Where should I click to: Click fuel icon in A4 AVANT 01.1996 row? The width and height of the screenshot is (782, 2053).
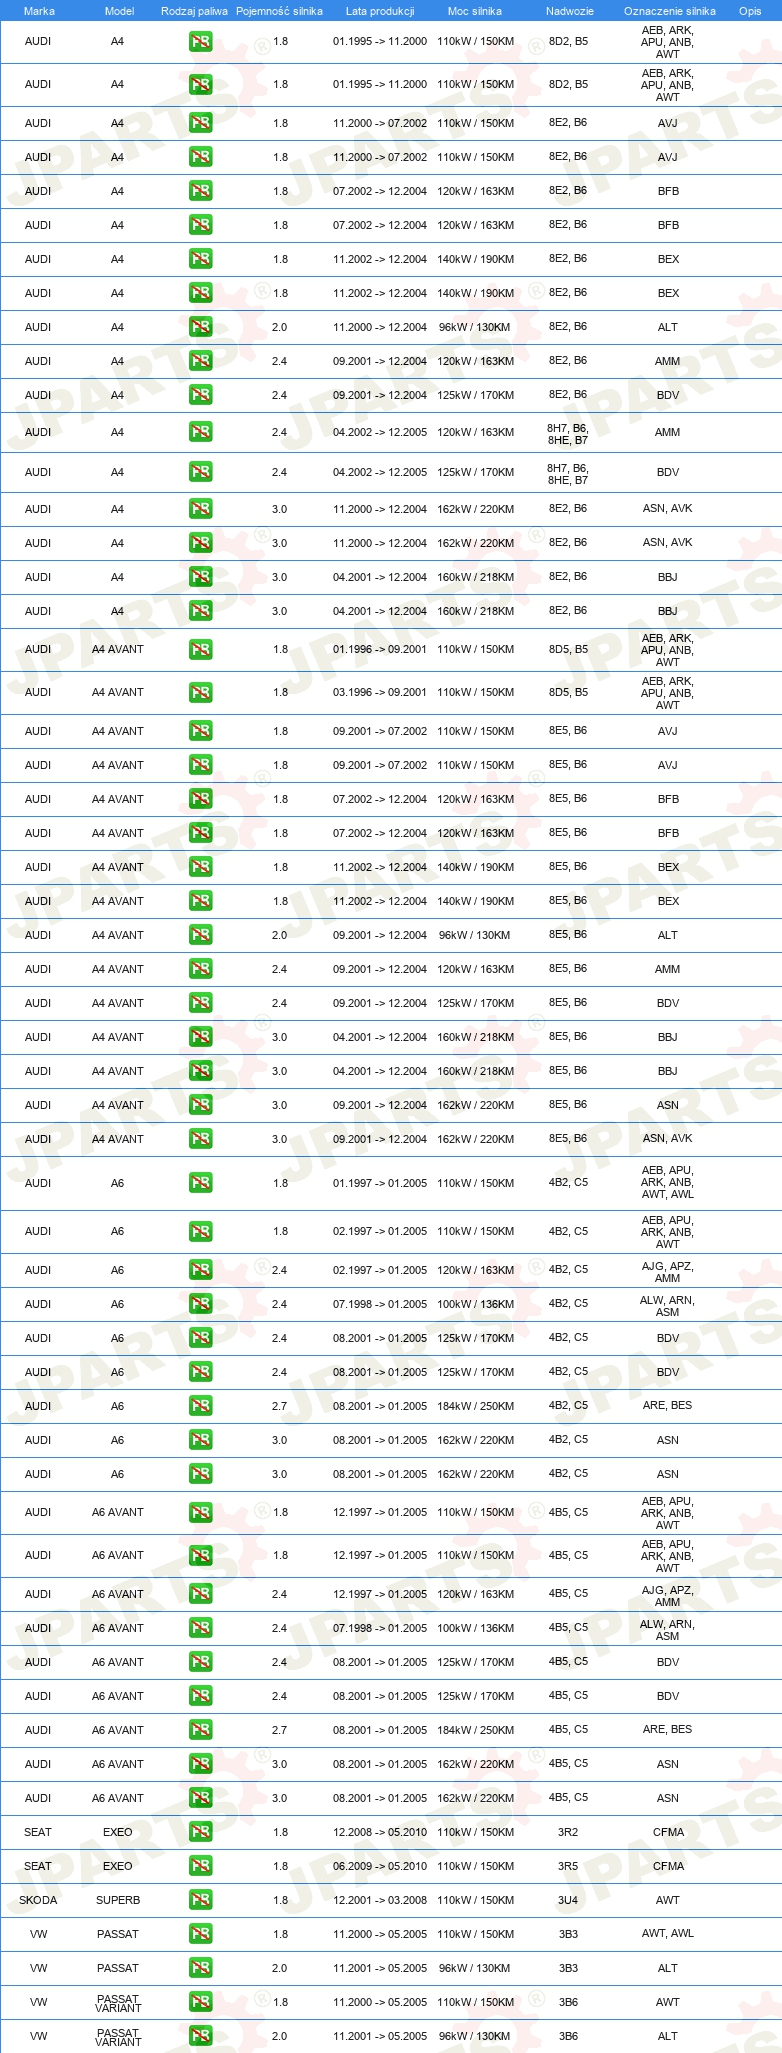tap(200, 649)
